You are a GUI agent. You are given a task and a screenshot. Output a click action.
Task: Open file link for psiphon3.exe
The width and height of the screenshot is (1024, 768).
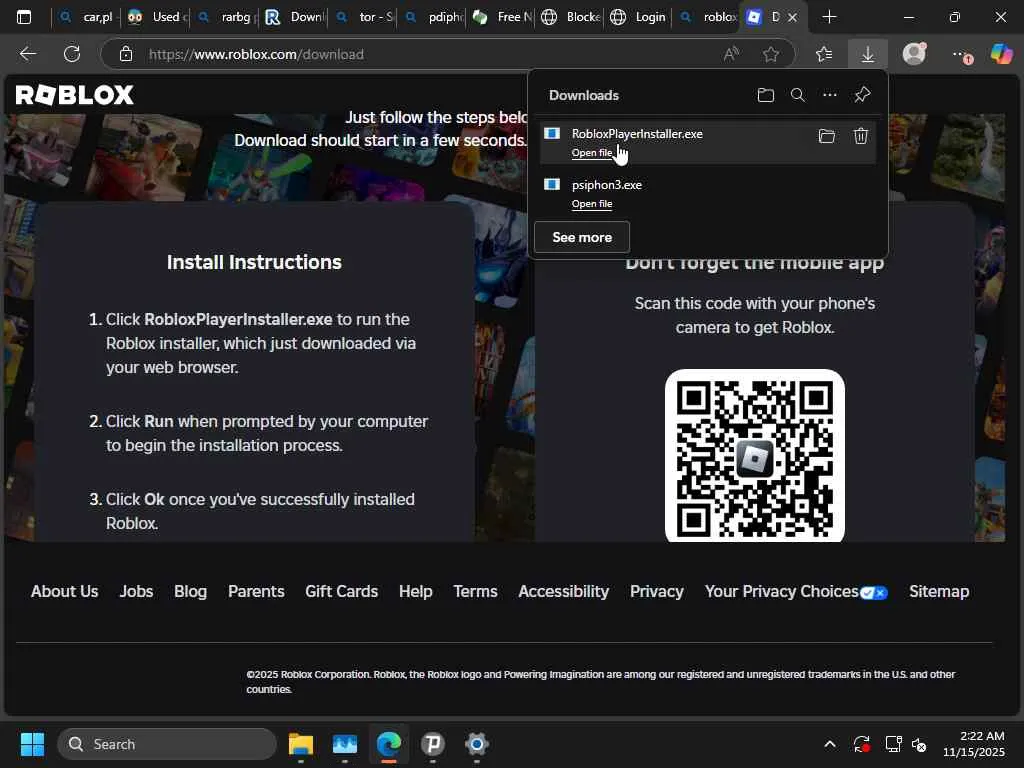point(591,204)
